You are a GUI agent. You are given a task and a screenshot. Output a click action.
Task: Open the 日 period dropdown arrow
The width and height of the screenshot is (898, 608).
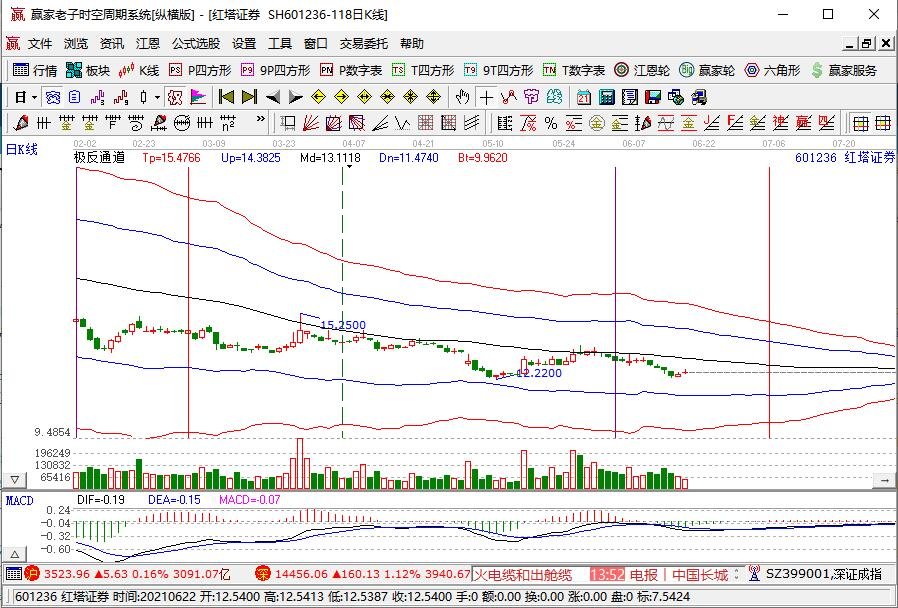(x=34, y=97)
